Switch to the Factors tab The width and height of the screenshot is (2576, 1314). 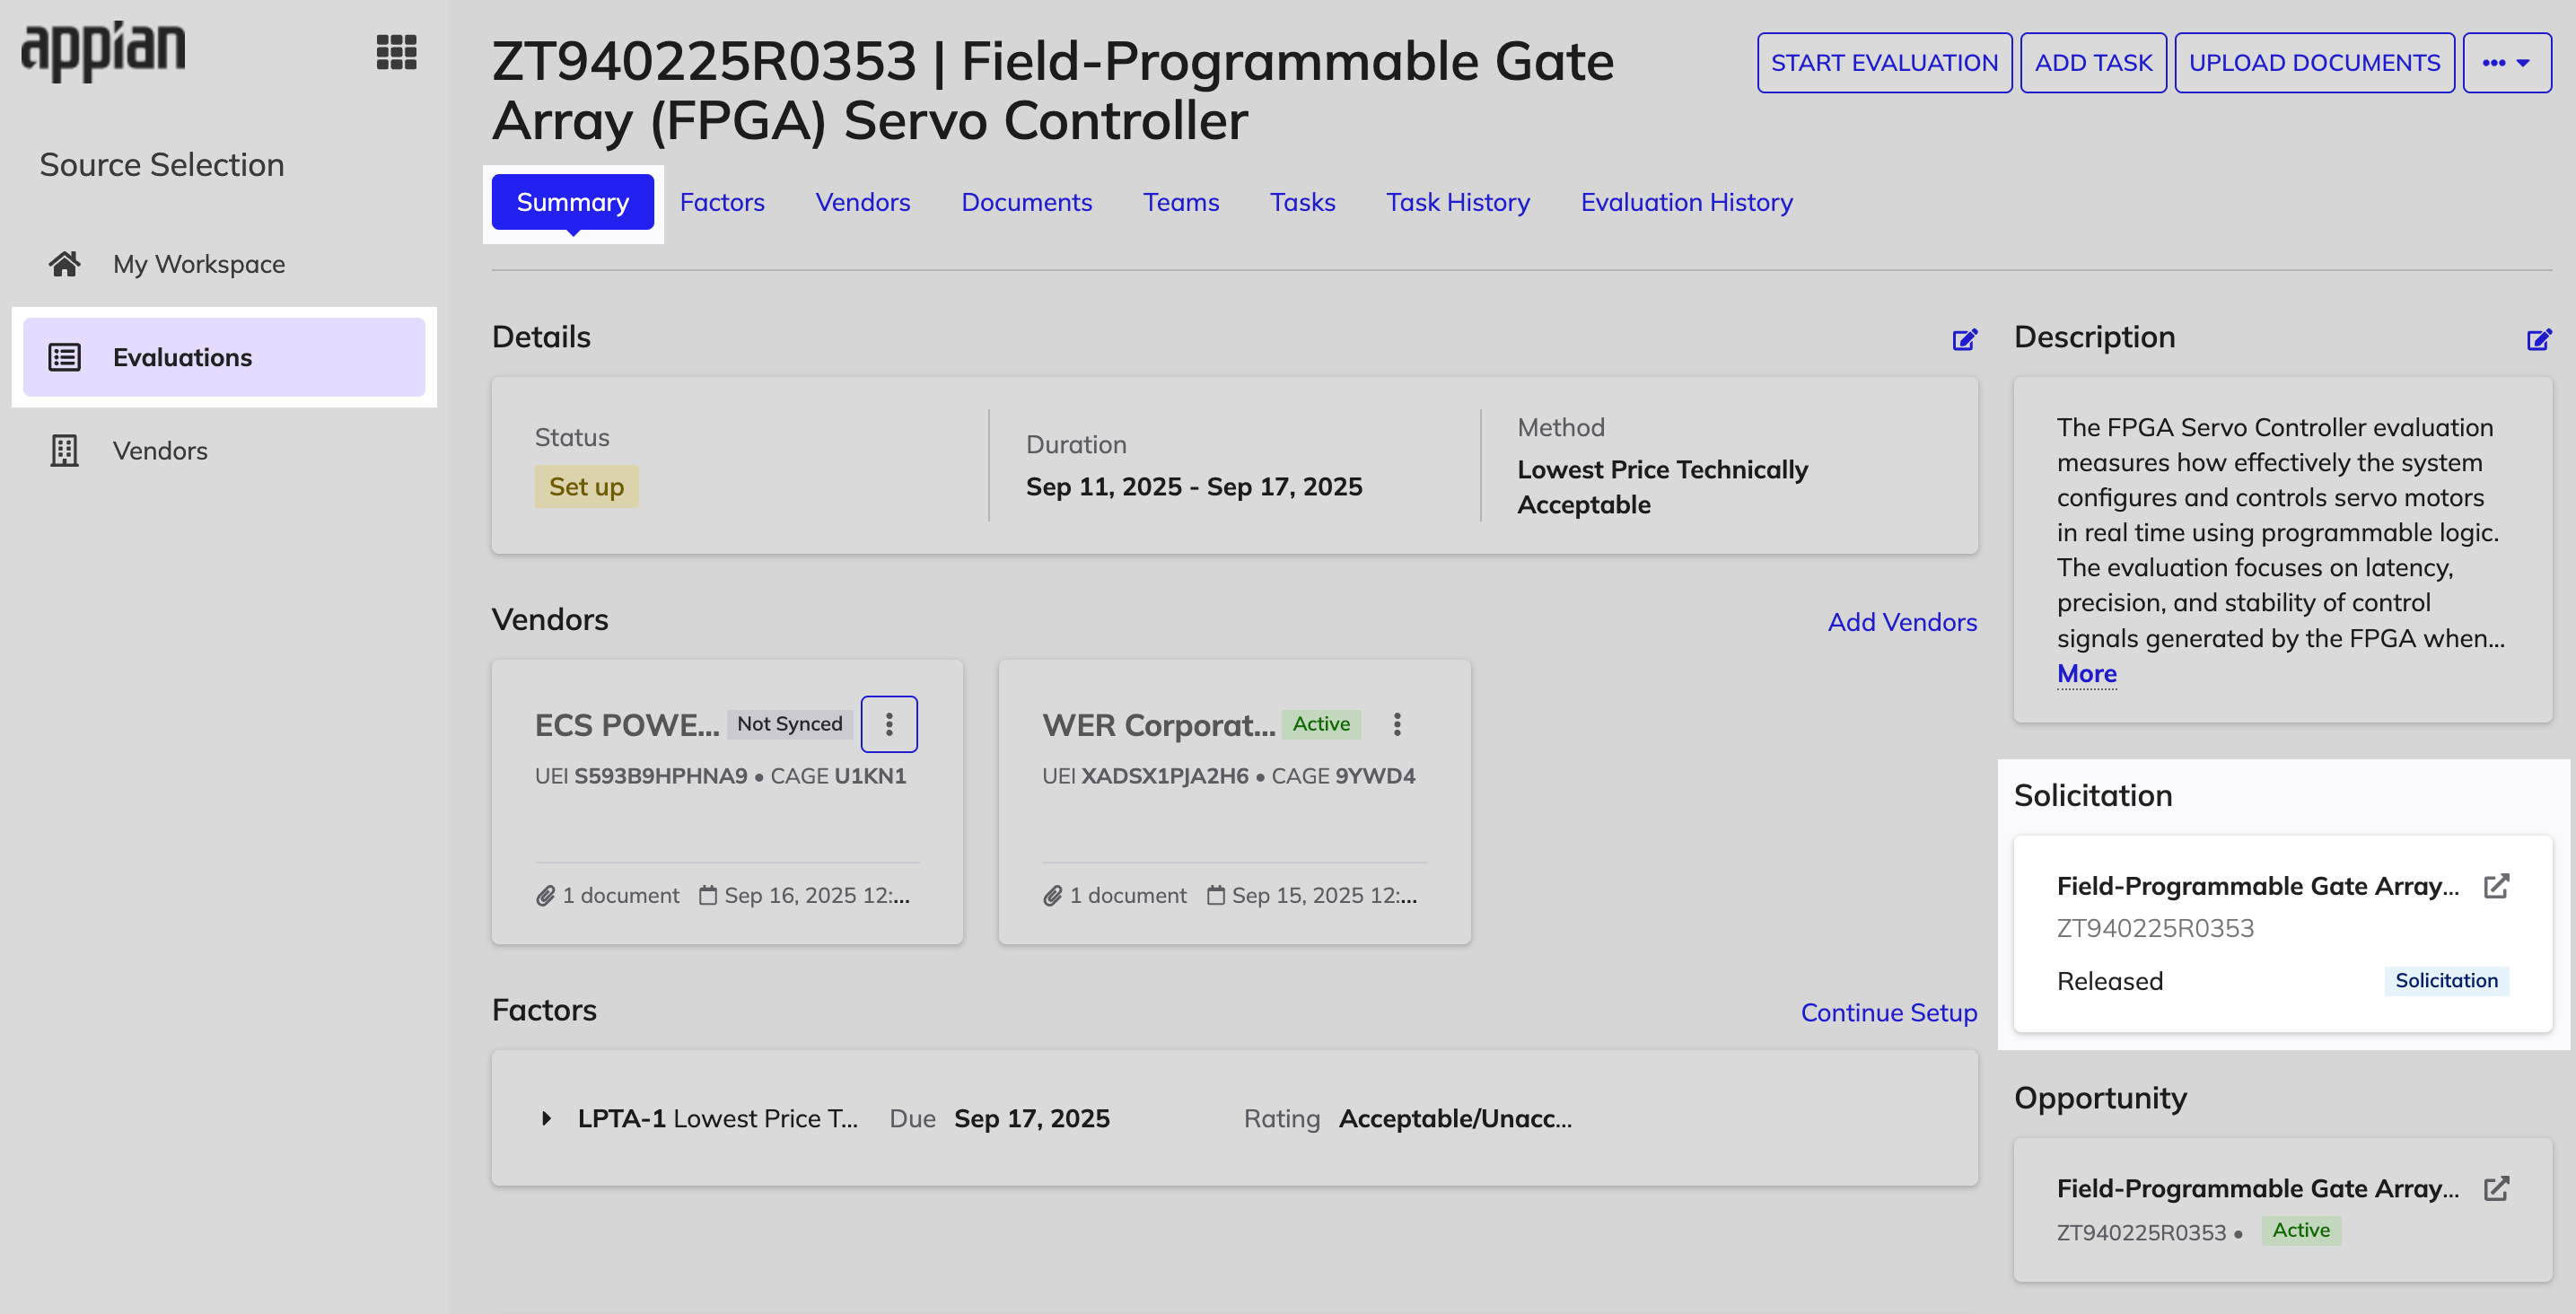coord(722,202)
